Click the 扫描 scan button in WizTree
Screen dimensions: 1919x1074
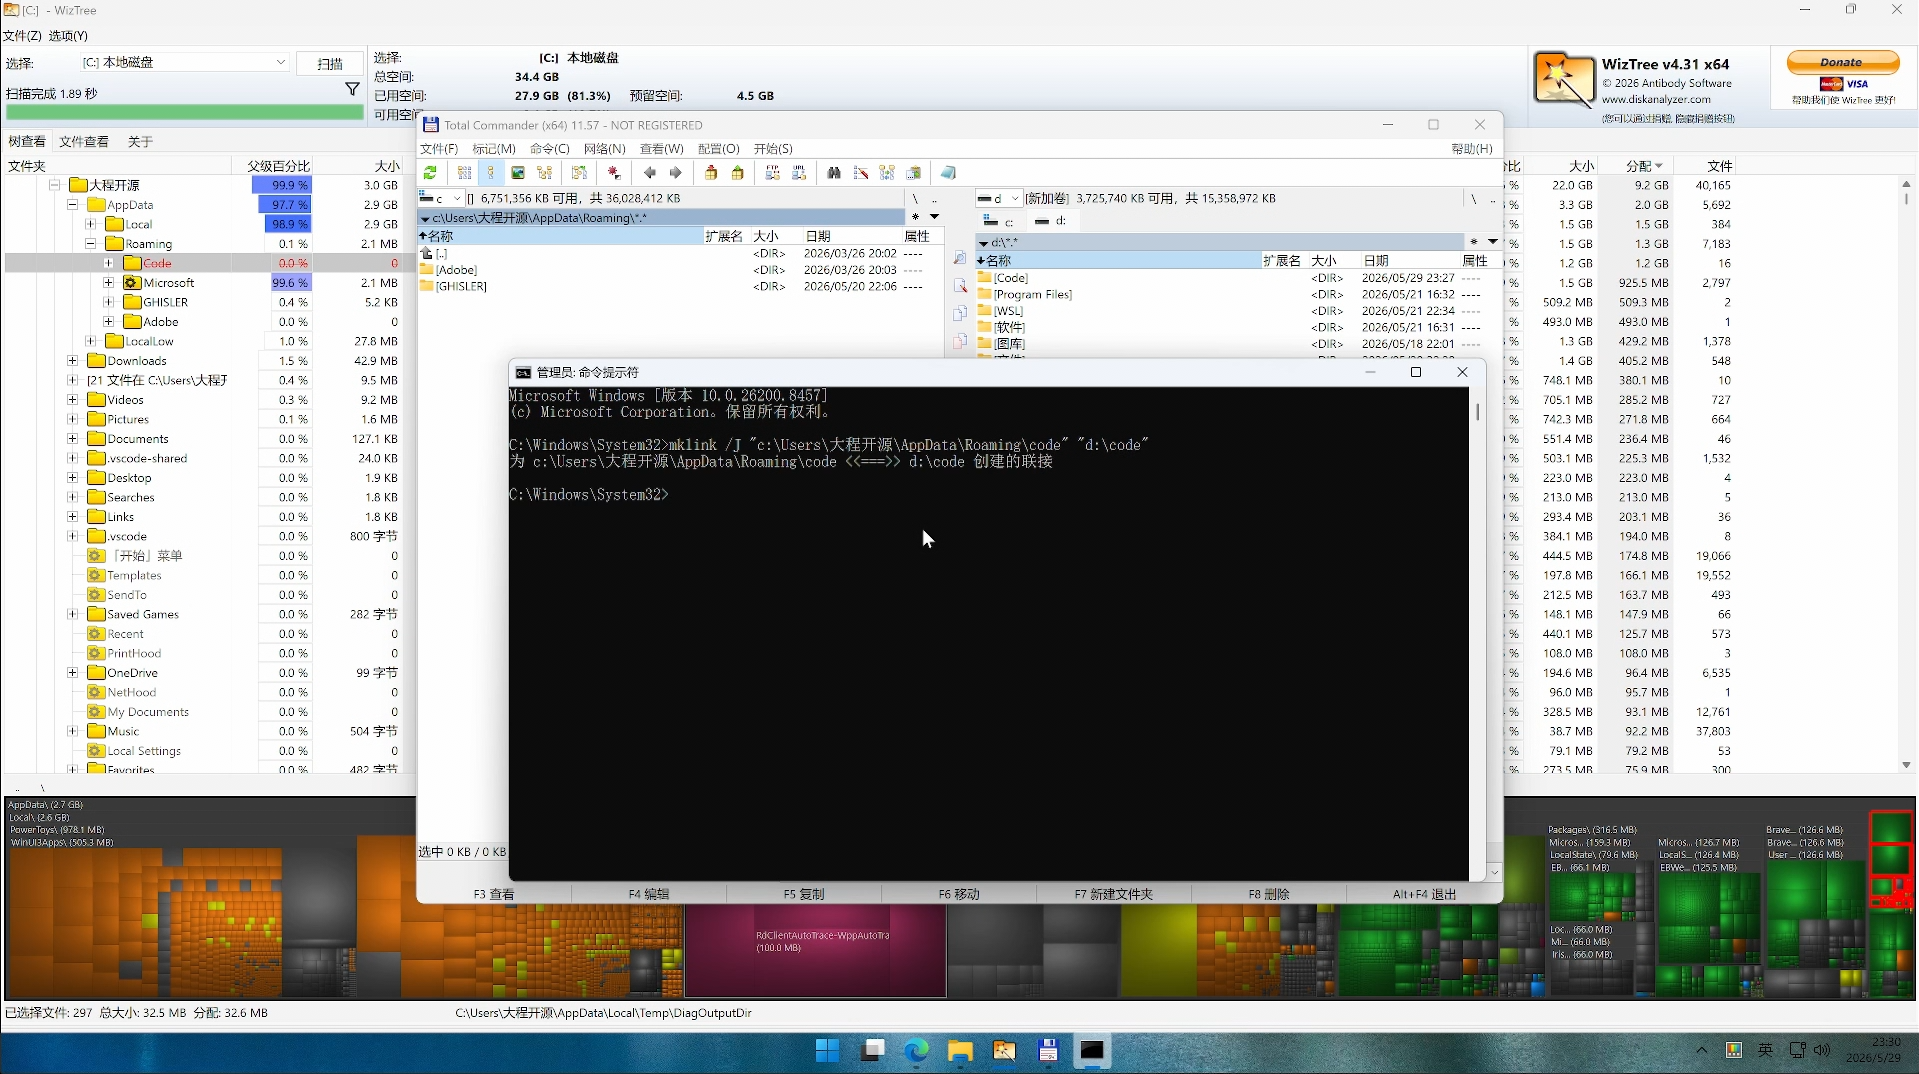(330, 63)
